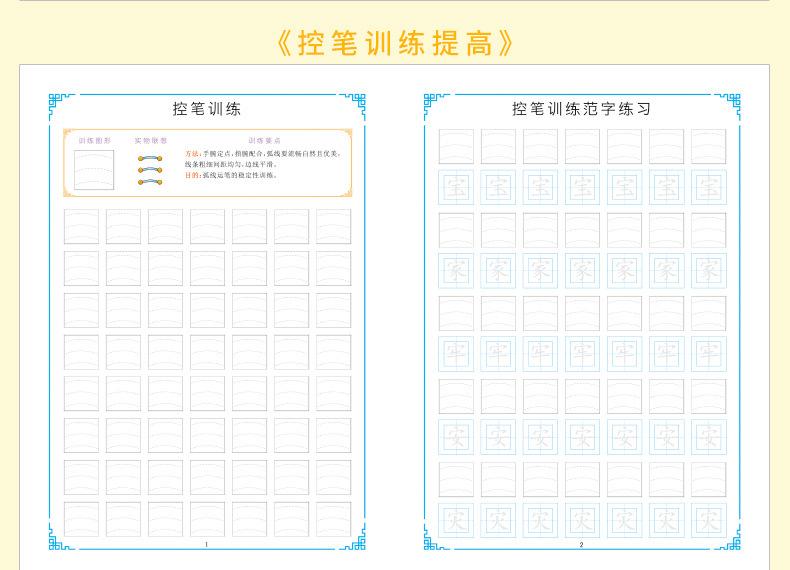Screen dimensions: 790x570
Task: Click the first 安 character cell
Action: 456,436
